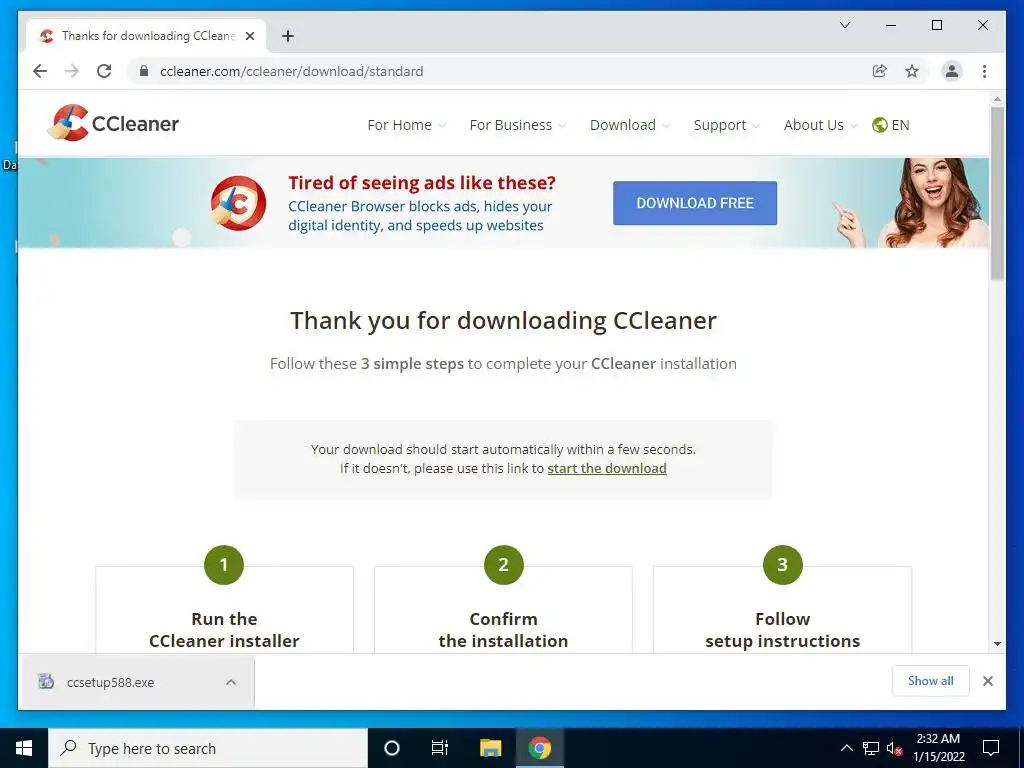Expand the About Us menu
The width and height of the screenshot is (1024, 768).
tap(820, 125)
